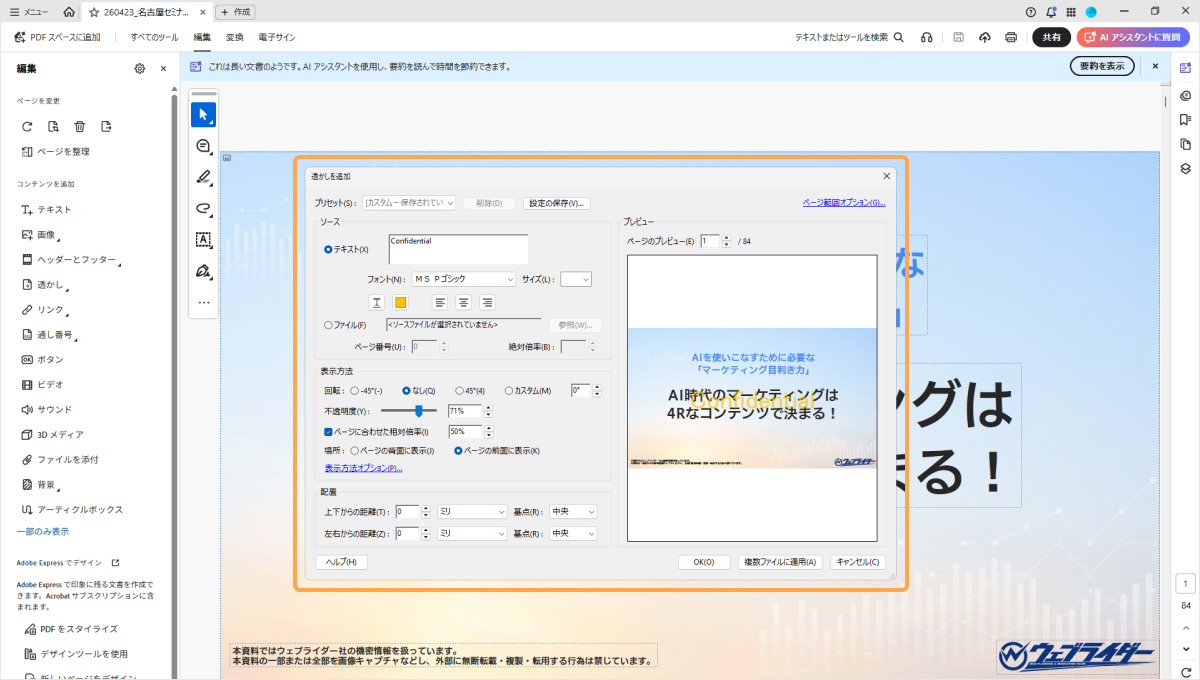Click the キャンセル button in dialog
The width and height of the screenshot is (1200, 680).
(x=859, y=562)
